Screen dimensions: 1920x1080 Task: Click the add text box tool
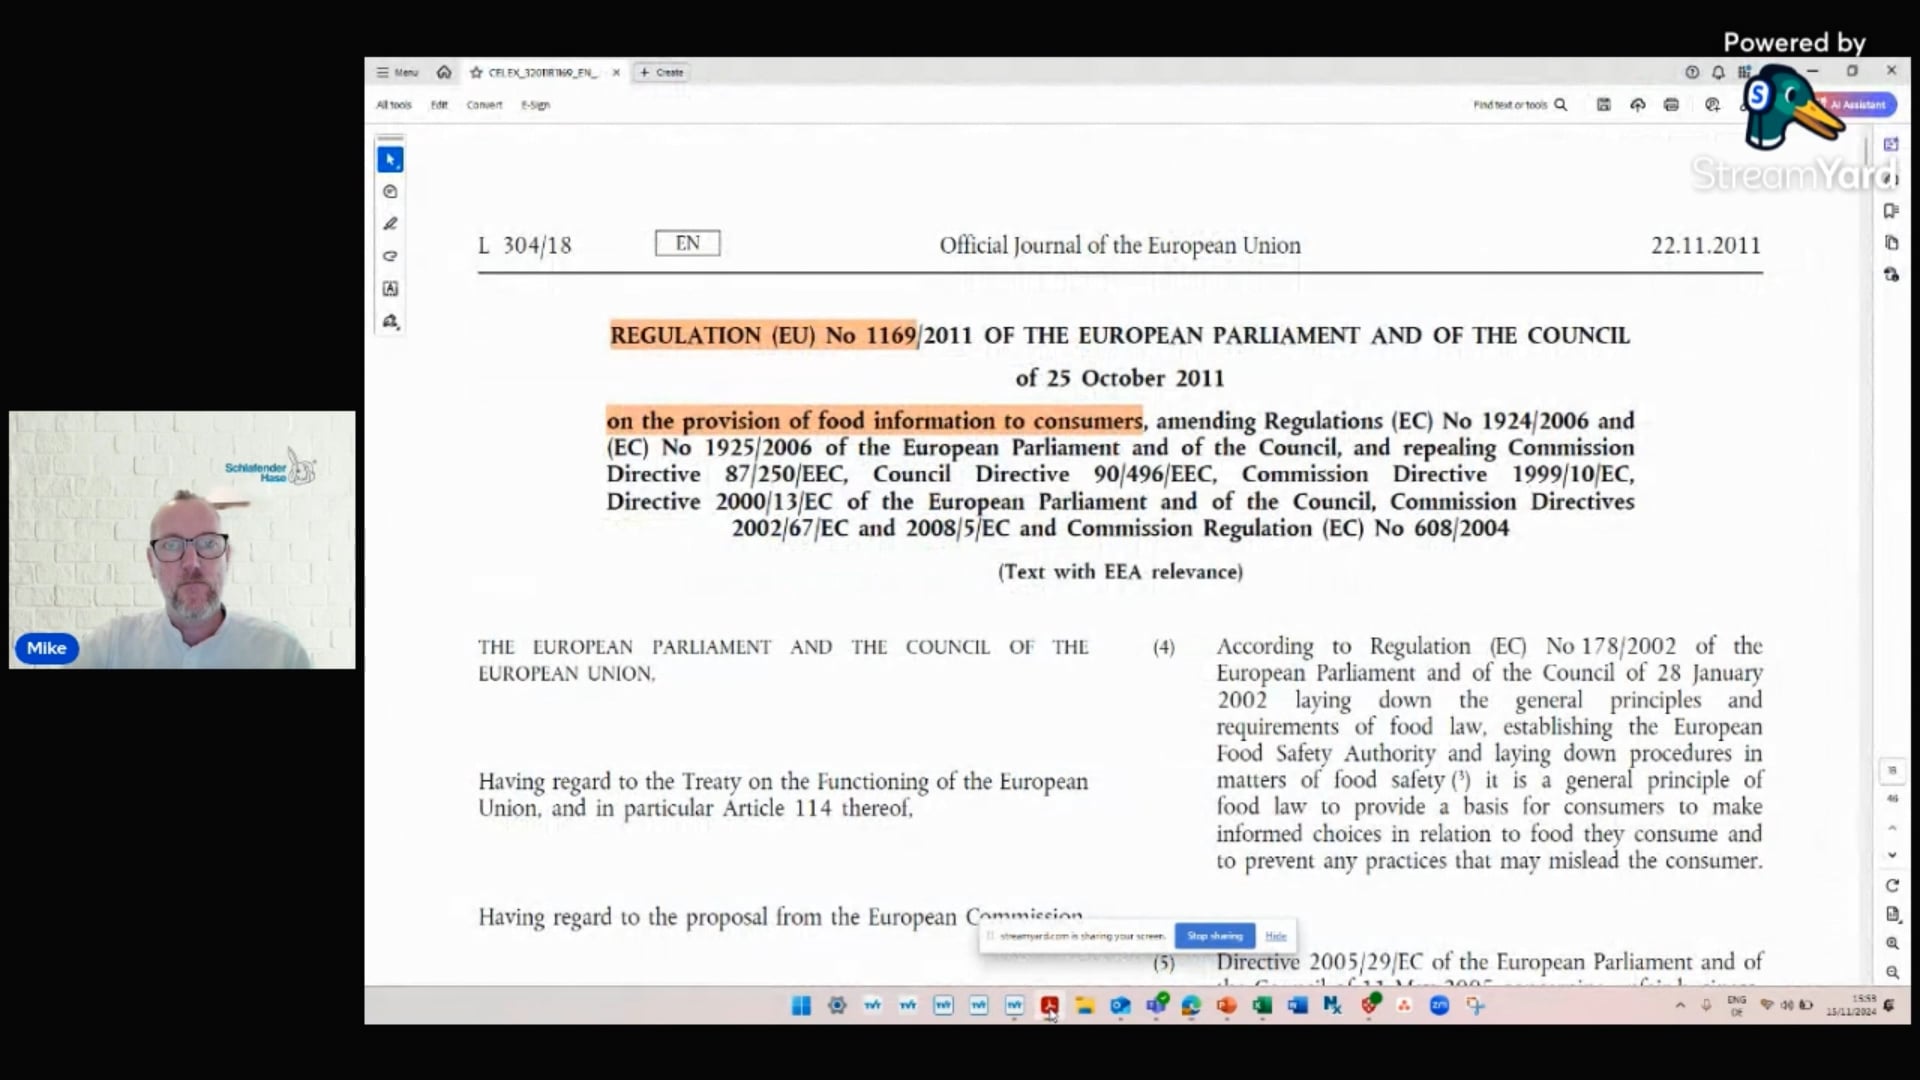[390, 289]
